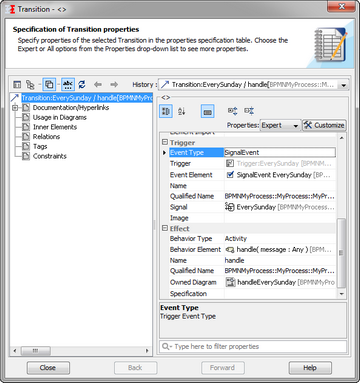Screen dimensions: 360x383
Task: Click the first tree toolbar layout icon
Action: pyautogui.click(x=17, y=85)
